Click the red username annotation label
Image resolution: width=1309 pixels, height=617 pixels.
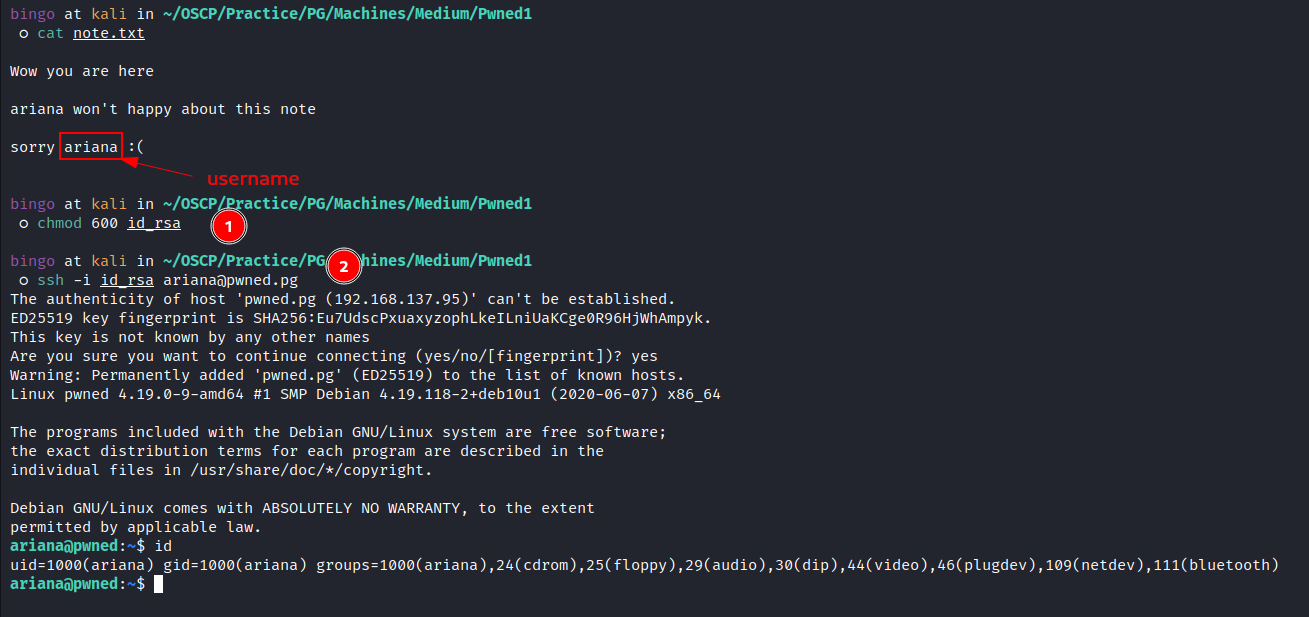coord(253,179)
